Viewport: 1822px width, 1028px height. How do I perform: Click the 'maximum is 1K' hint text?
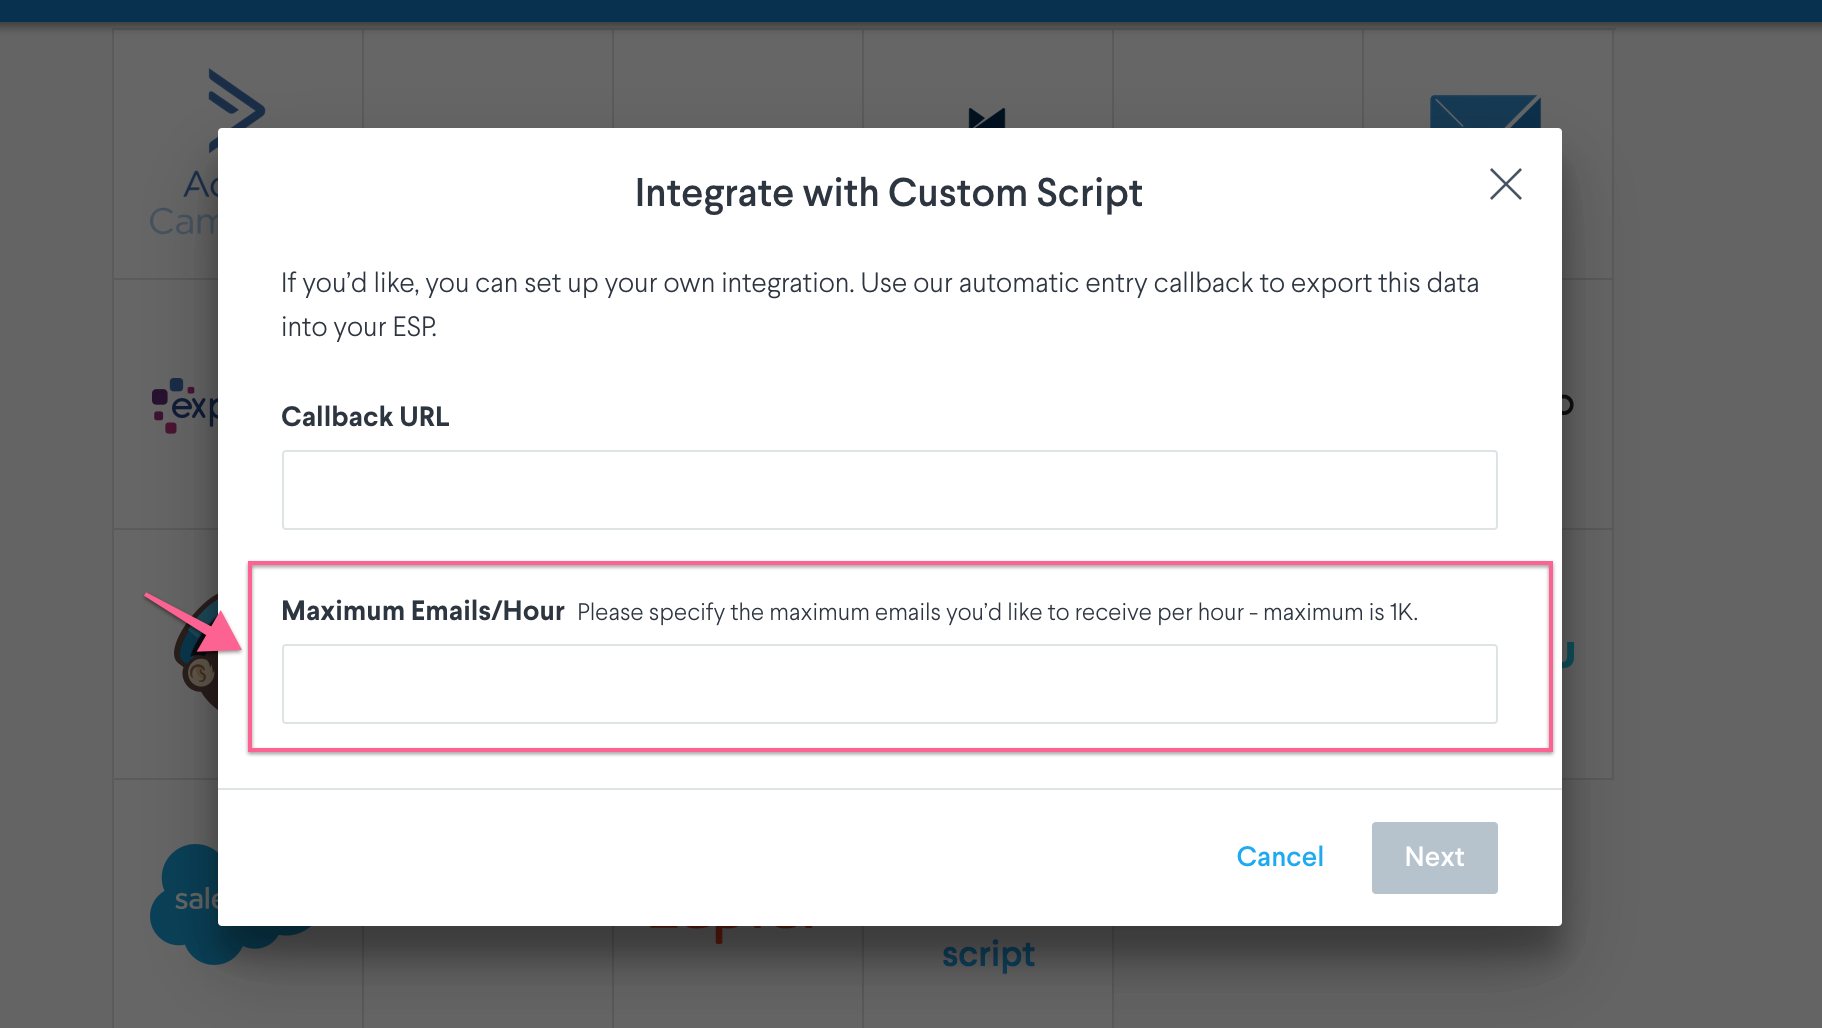tap(1340, 612)
